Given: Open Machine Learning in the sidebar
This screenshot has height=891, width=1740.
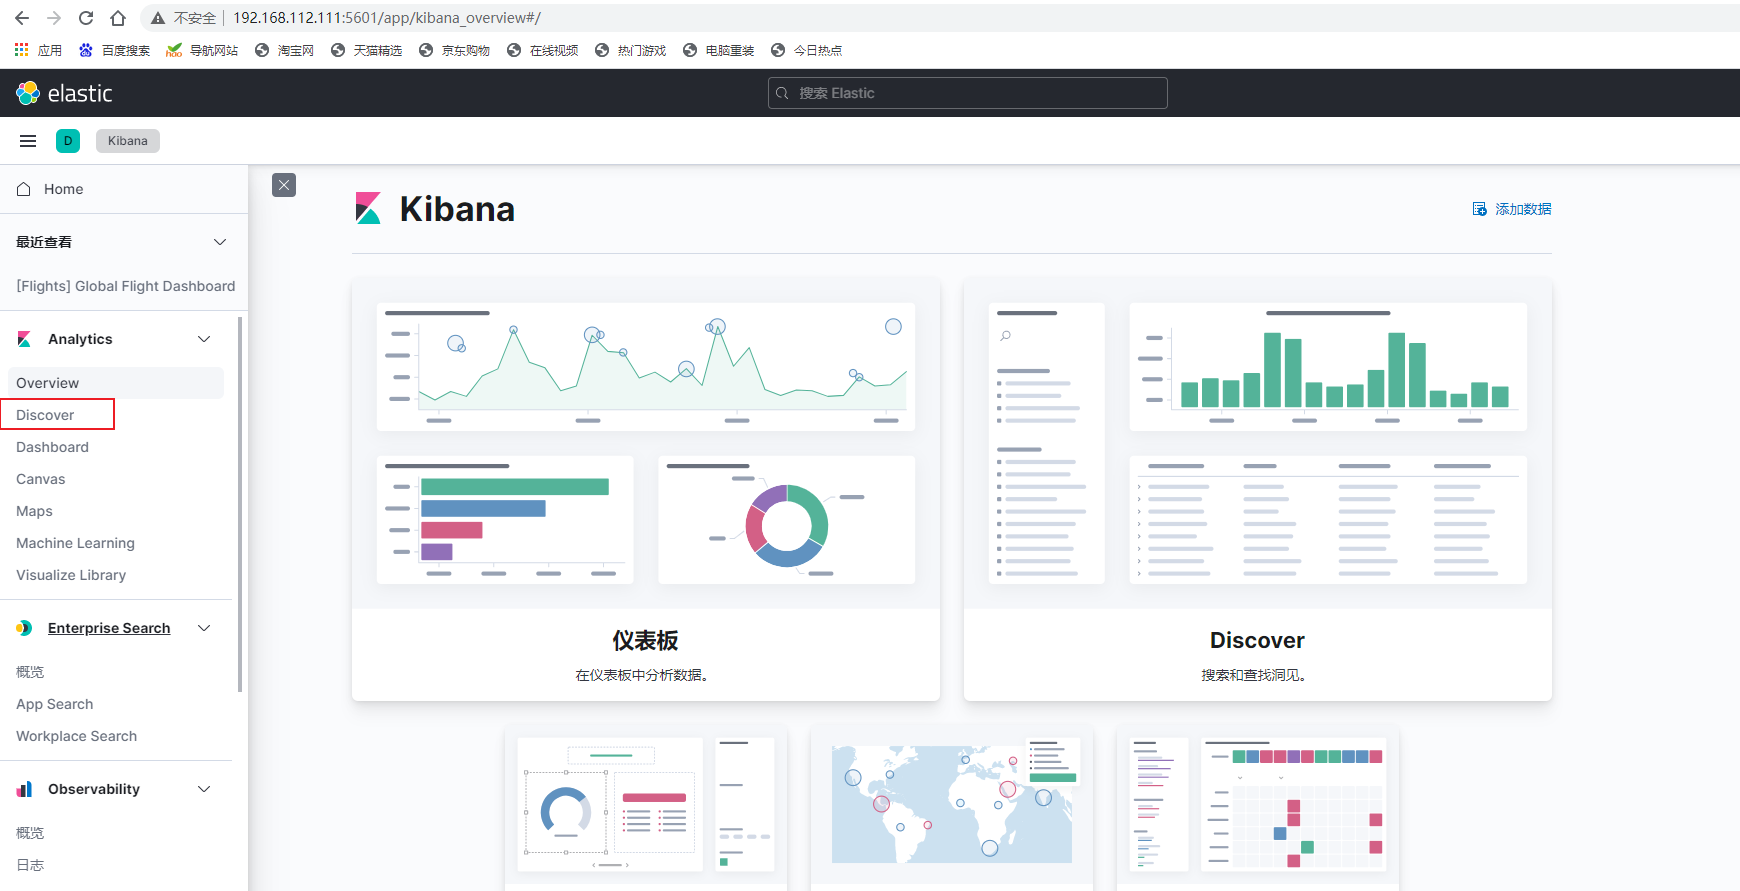Looking at the screenshot, I should pos(75,543).
